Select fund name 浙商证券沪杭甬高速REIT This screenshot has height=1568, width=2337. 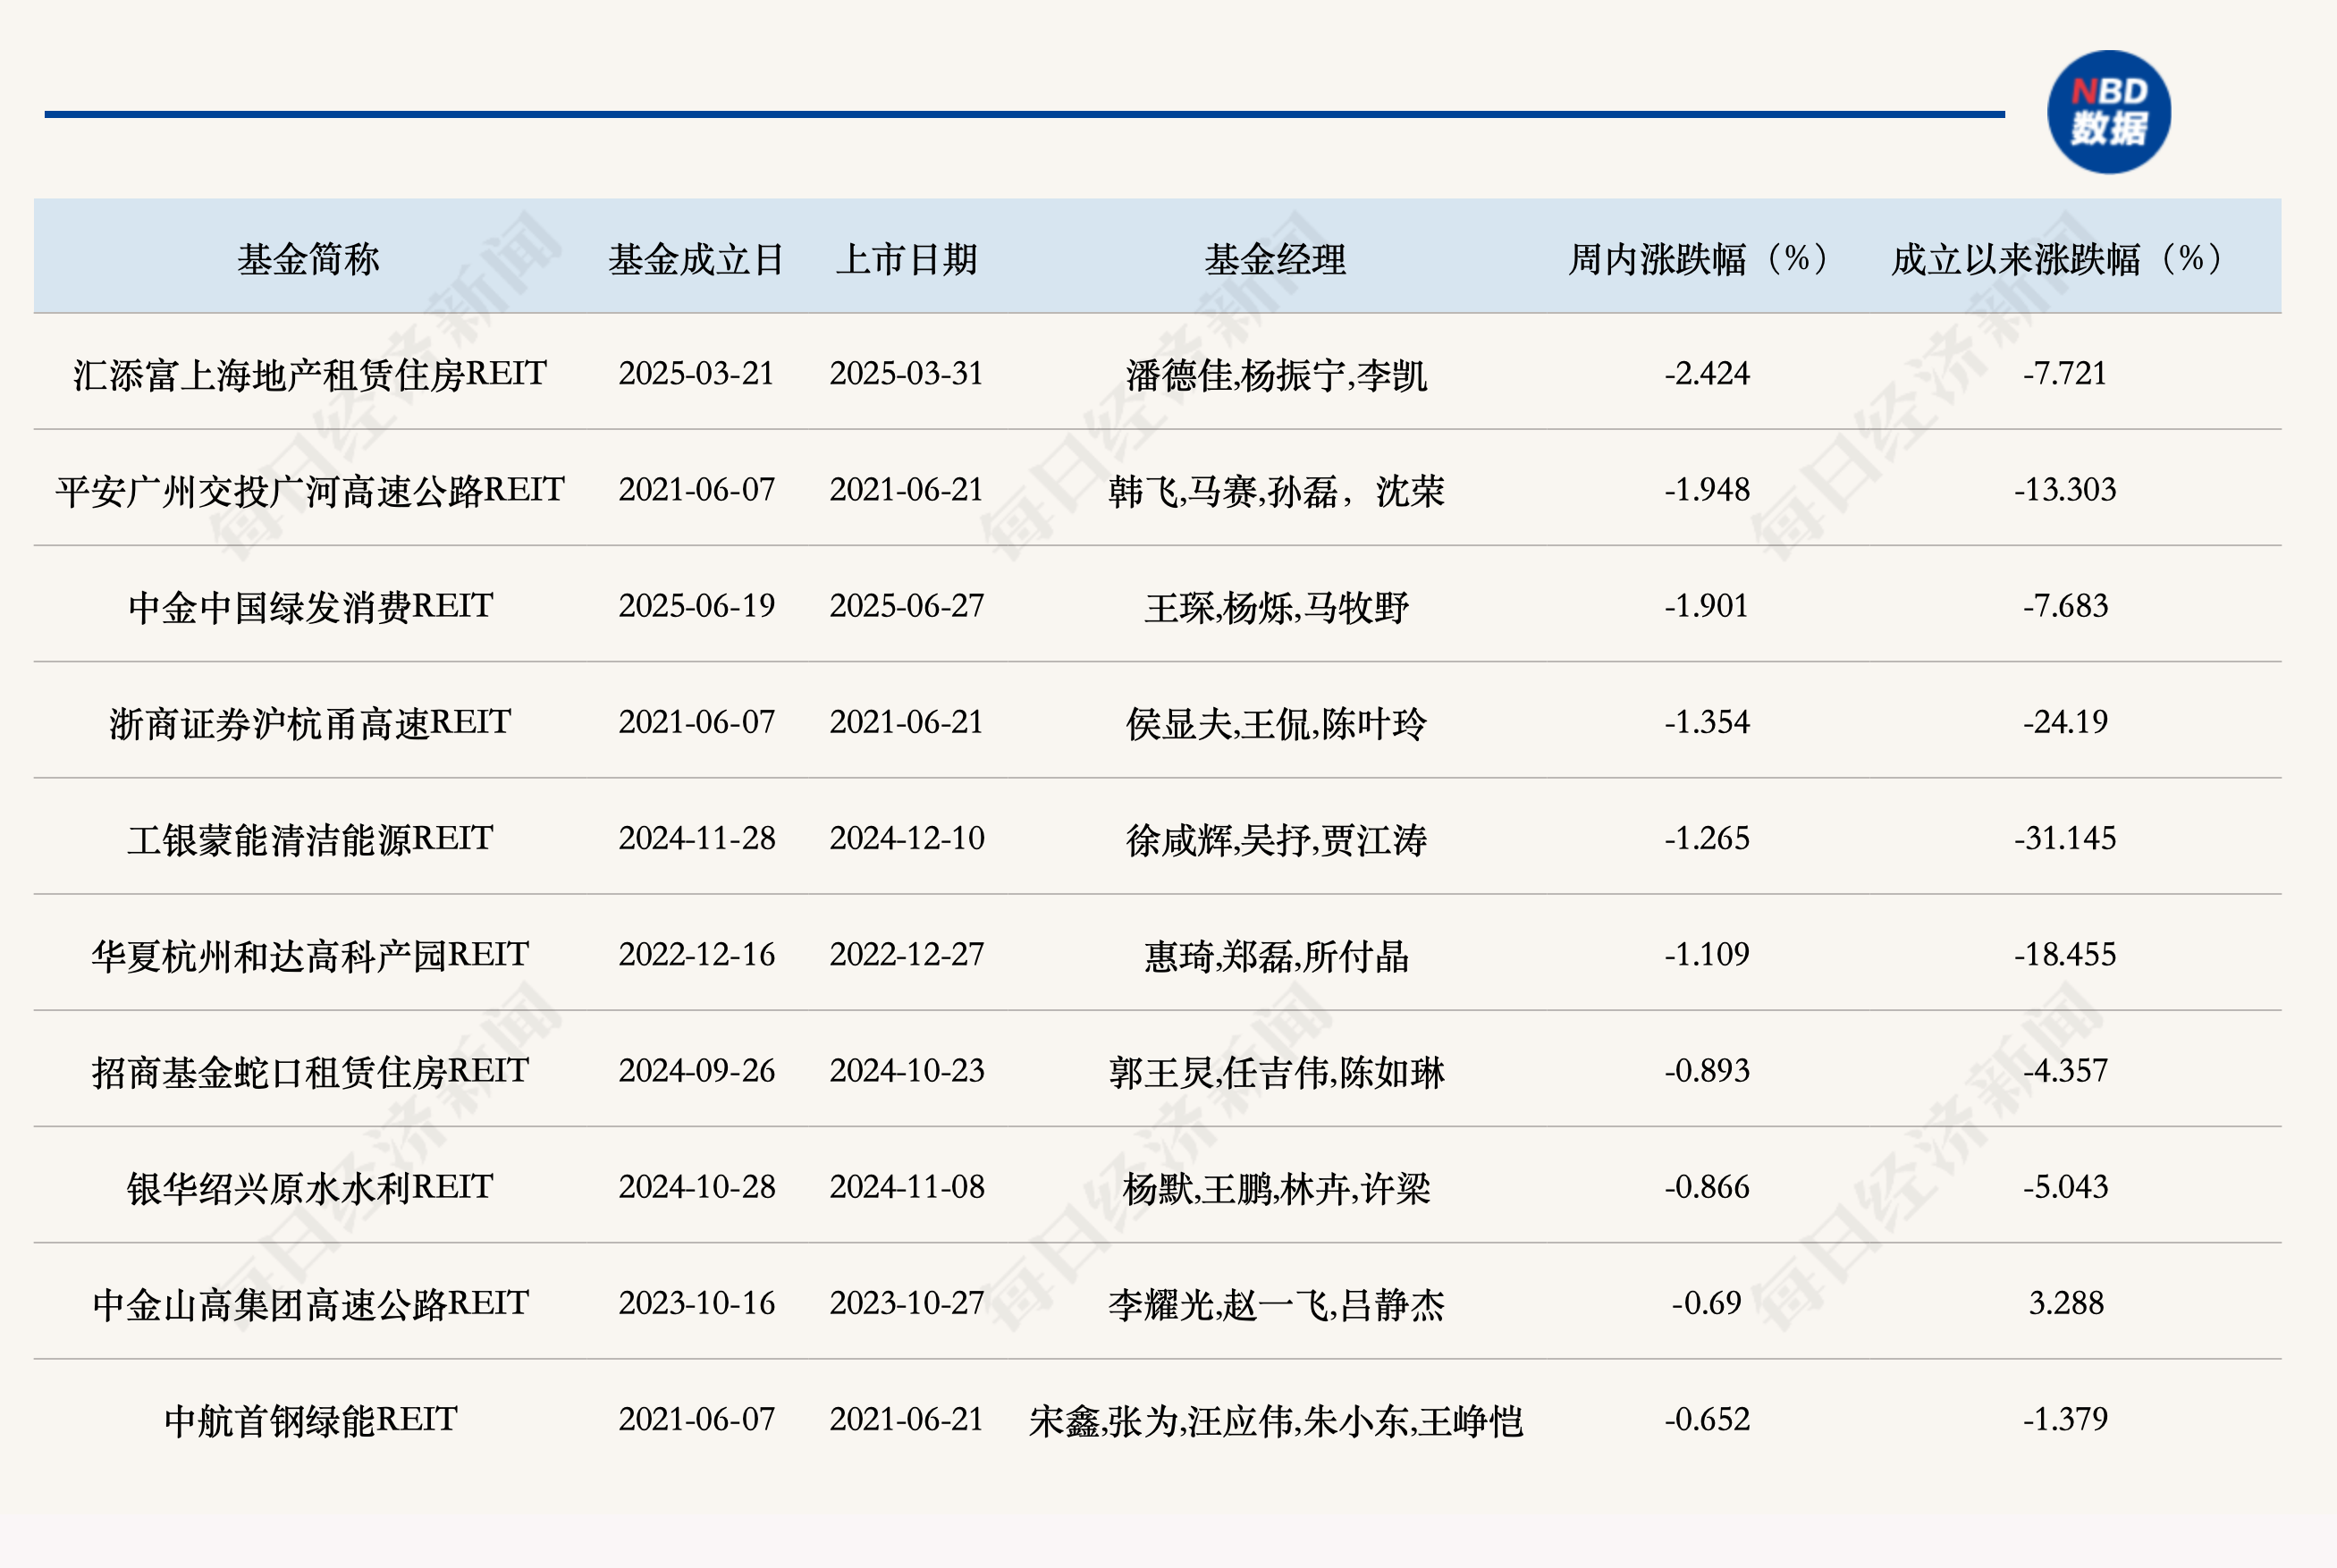point(310,722)
